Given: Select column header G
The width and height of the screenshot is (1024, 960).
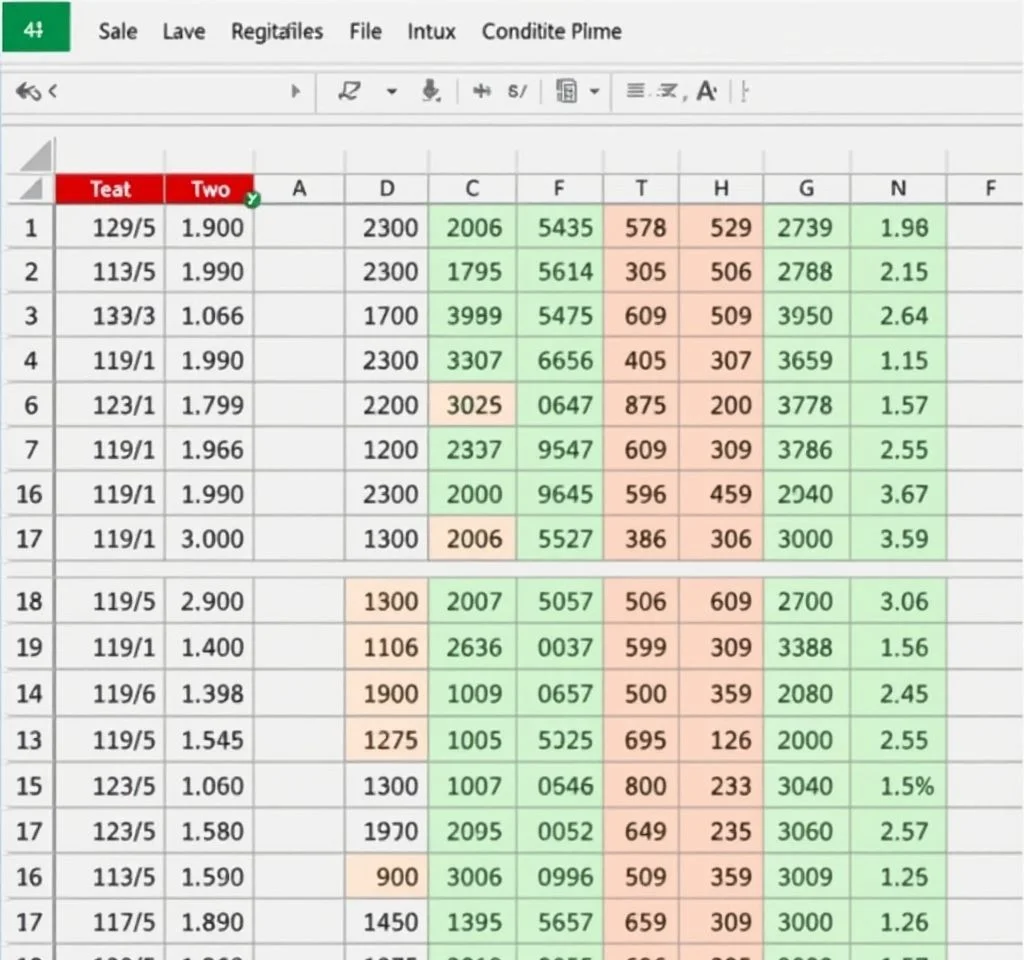Looking at the screenshot, I should 806,189.
